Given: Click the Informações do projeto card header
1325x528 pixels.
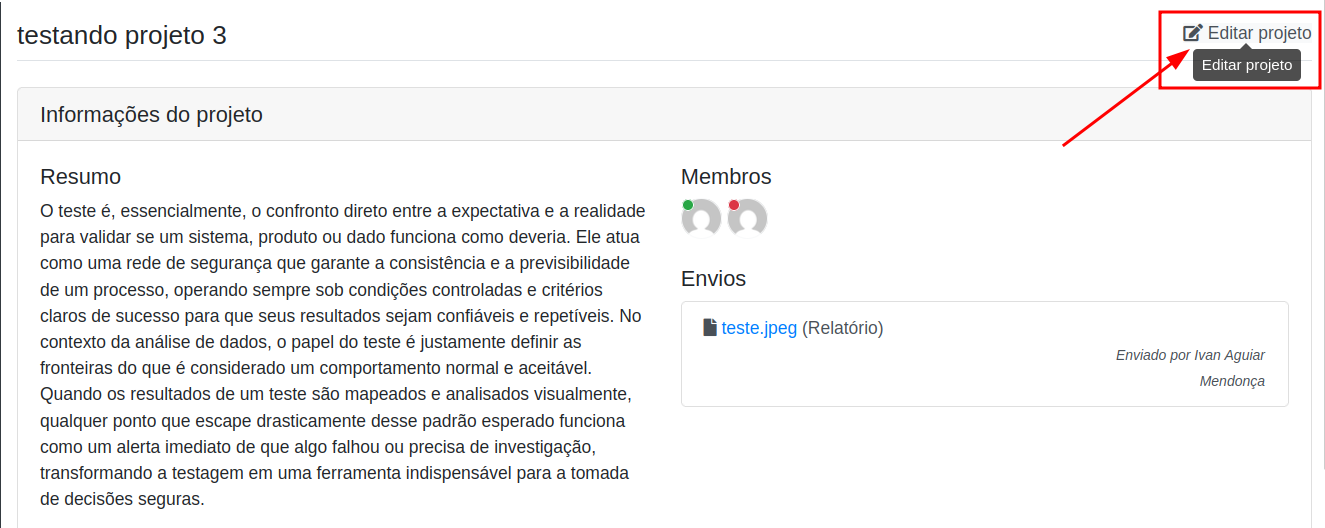Looking at the screenshot, I should pyautogui.click(x=664, y=114).
